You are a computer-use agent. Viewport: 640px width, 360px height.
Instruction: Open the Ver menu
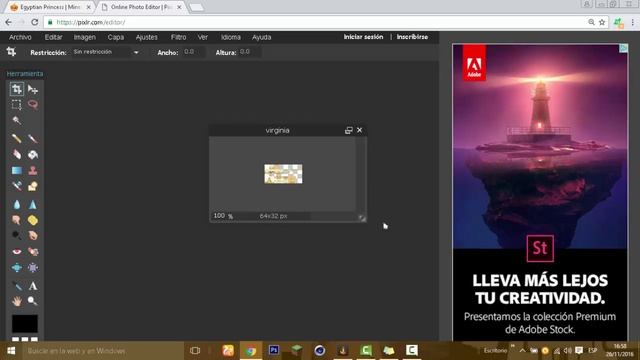pyautogui.click(x=202, y=37)
